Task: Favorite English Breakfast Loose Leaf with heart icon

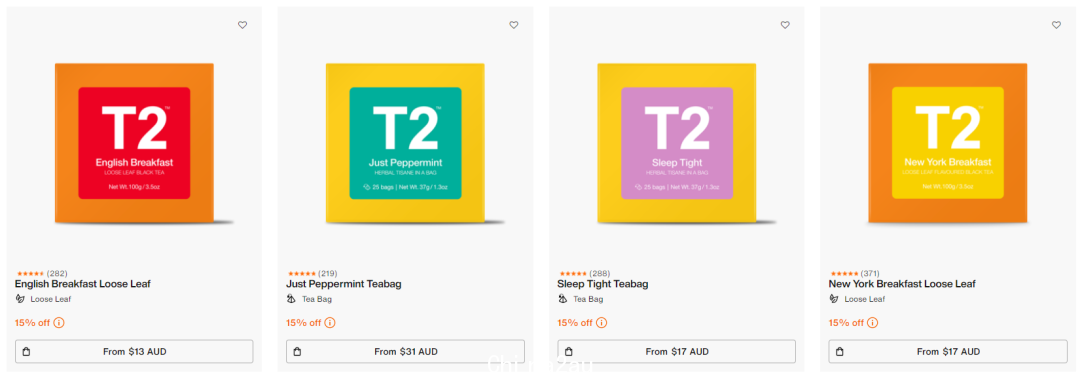Action: pos(242,25)
